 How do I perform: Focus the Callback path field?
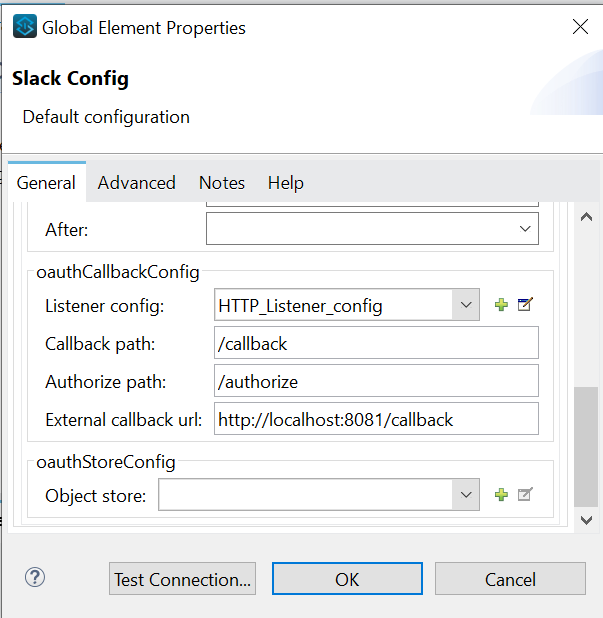[376, 343]
